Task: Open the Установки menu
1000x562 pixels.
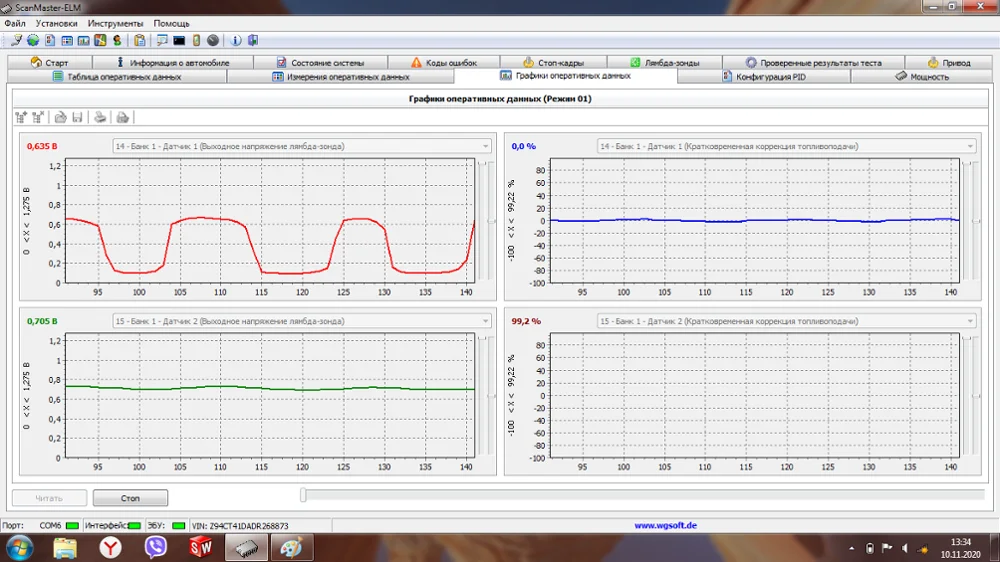Action: click(56, 23)
